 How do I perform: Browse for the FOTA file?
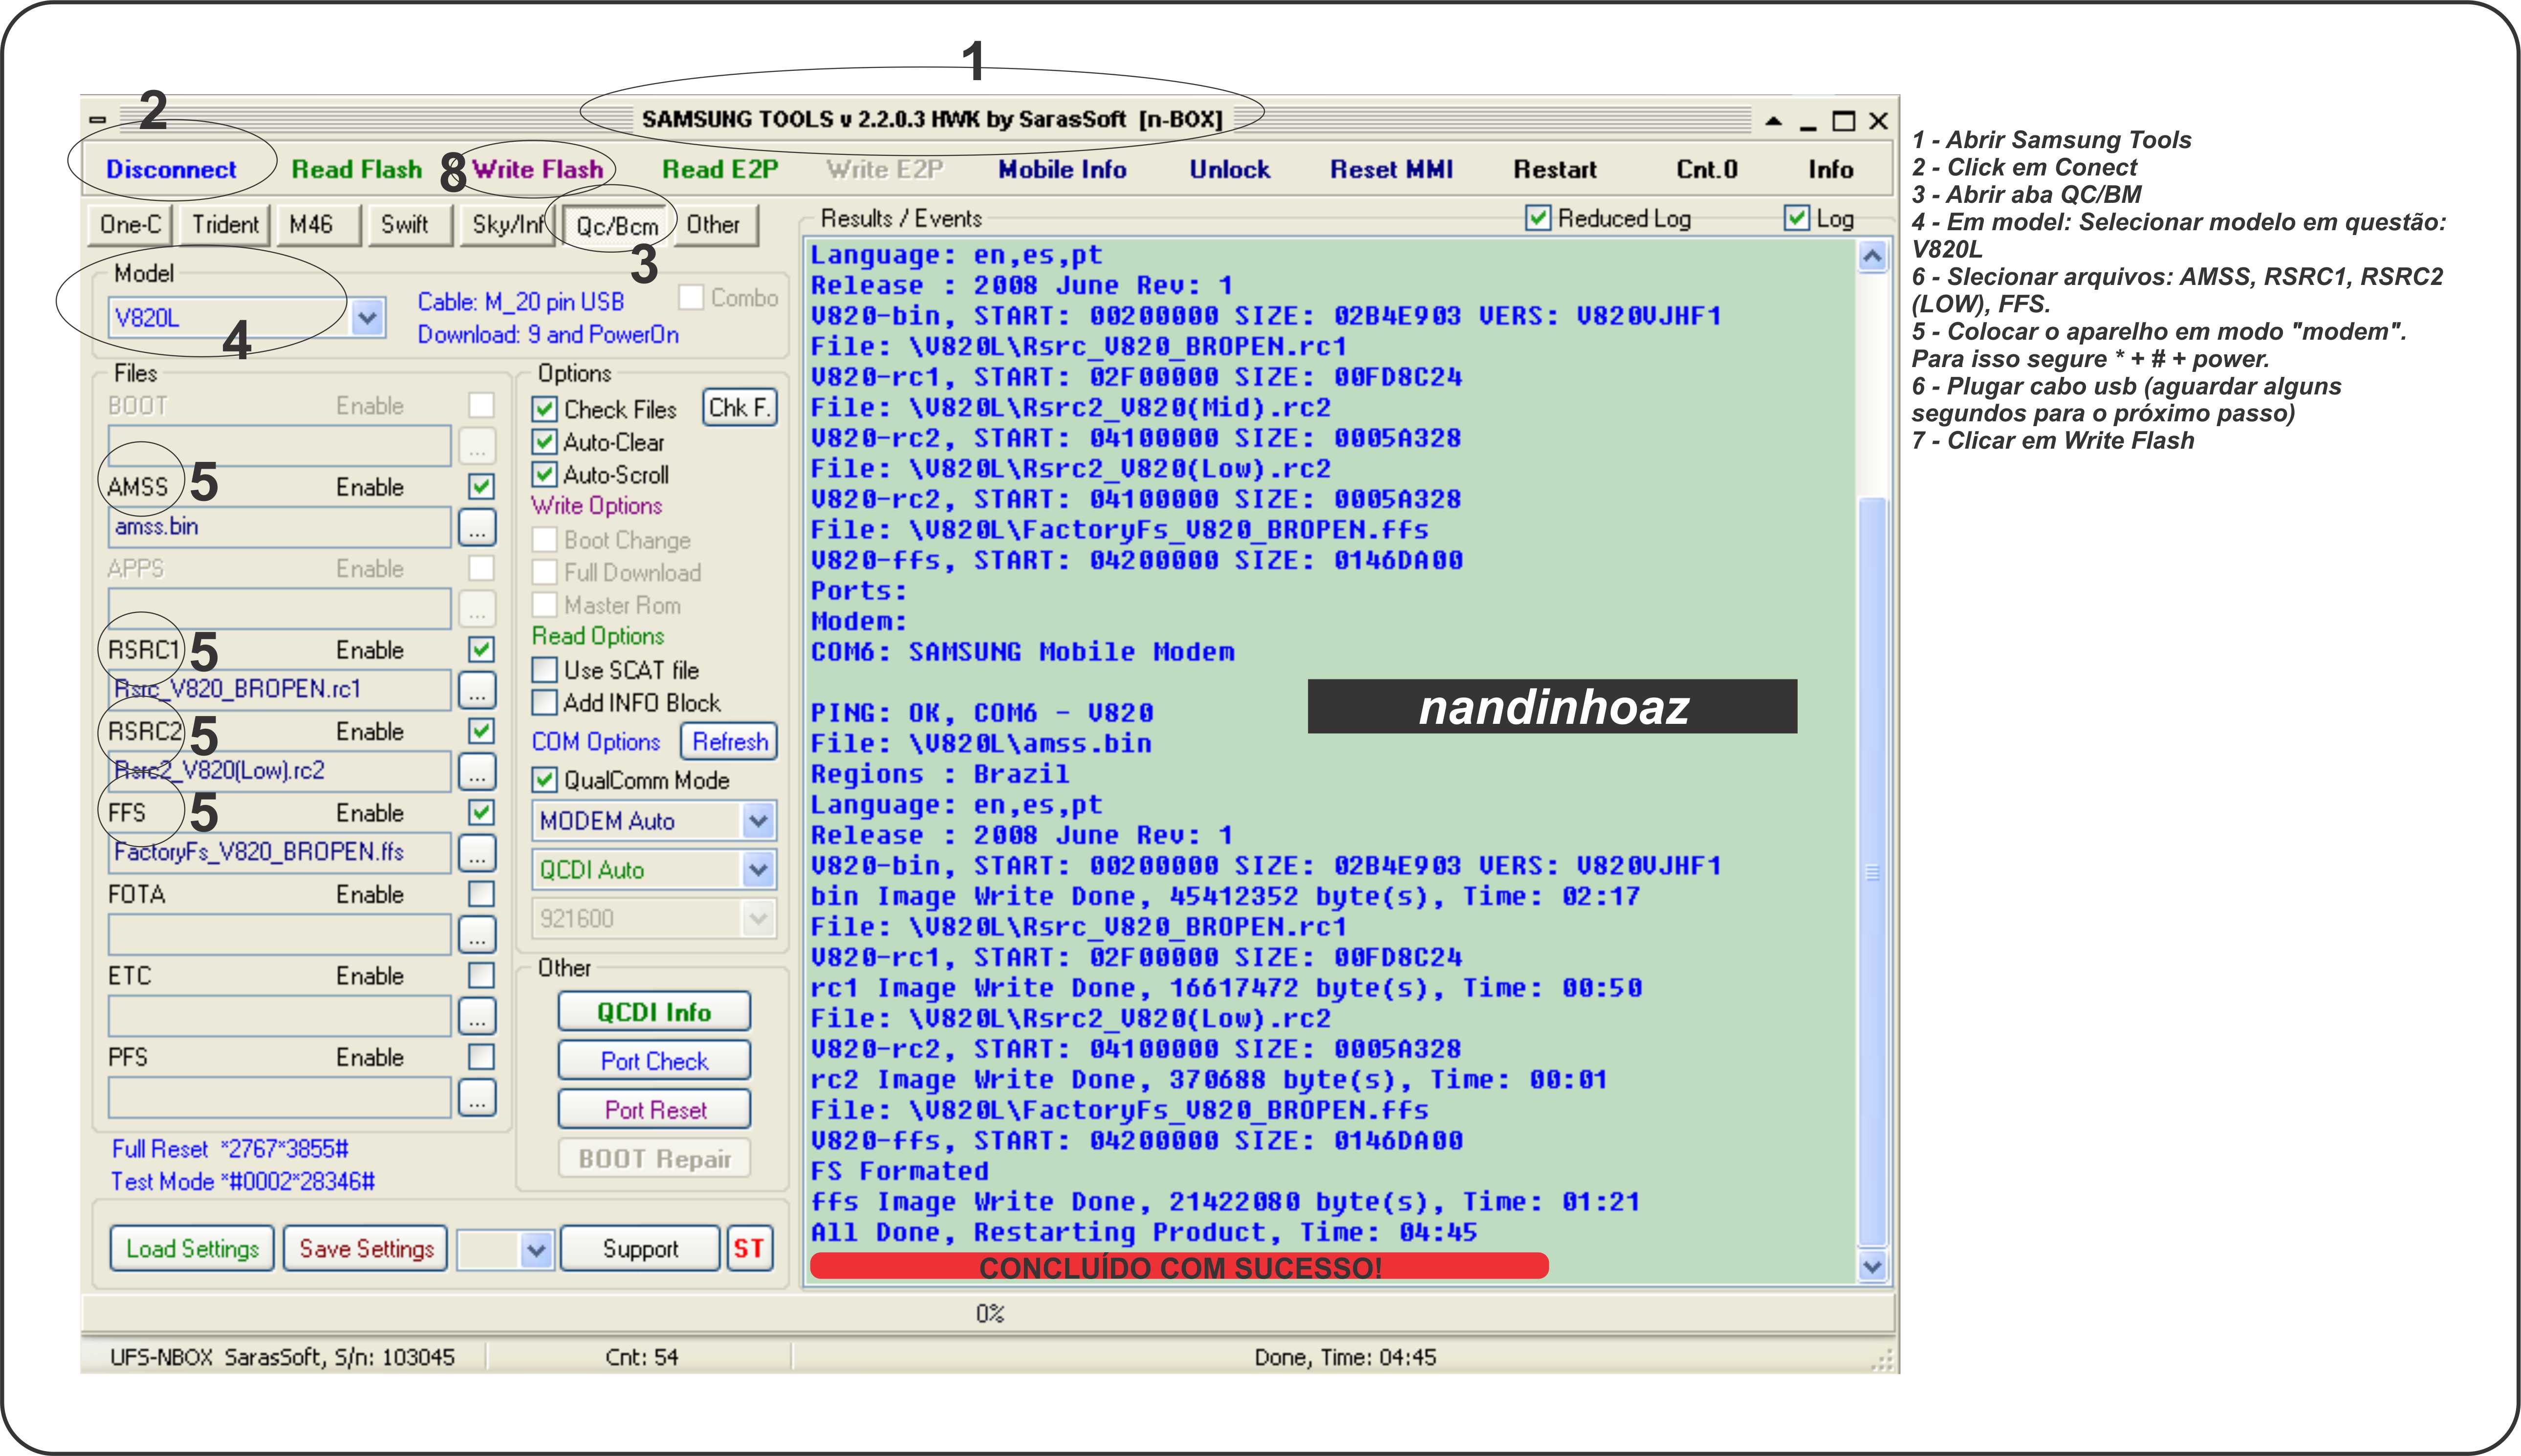(477, 934)
